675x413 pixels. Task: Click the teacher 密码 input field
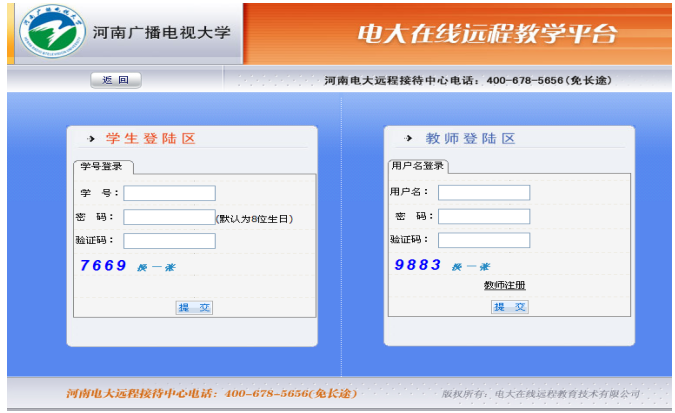coord(484,216)
